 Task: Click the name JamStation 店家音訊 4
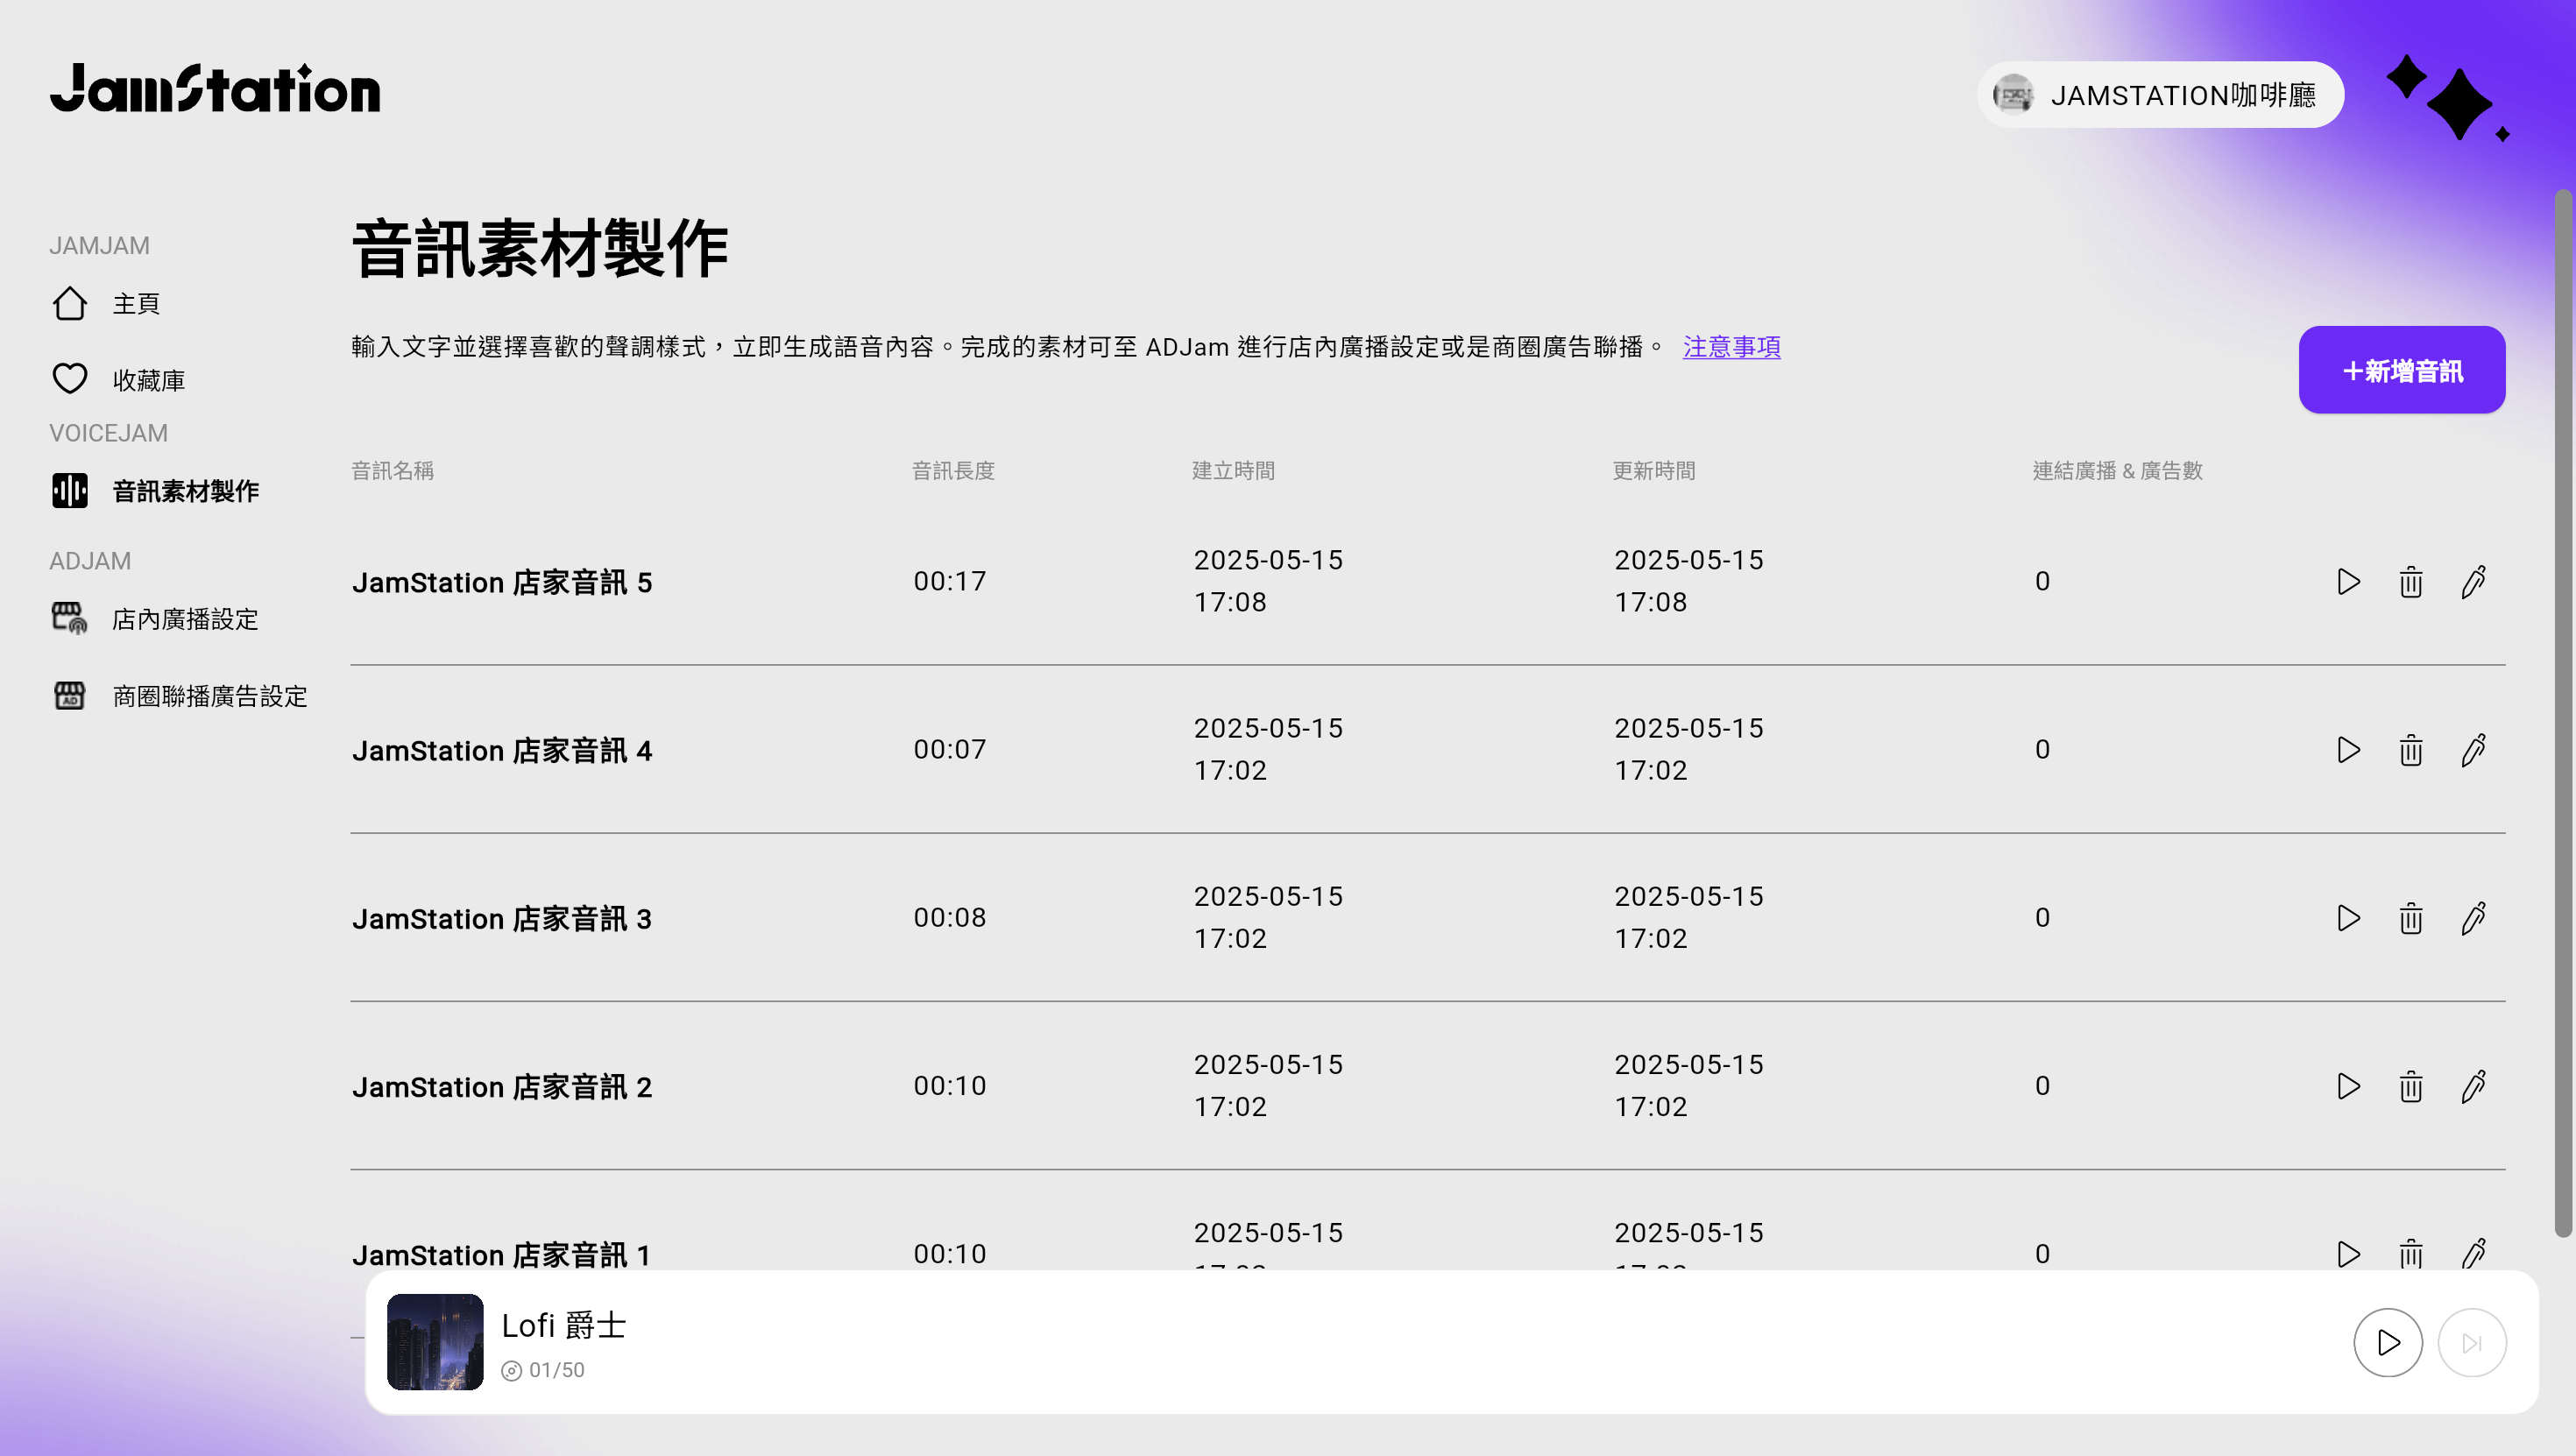(502, 750)
